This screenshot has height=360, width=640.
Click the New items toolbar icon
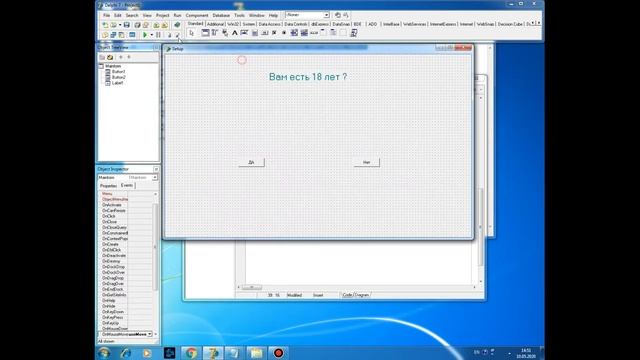(105, 25)
